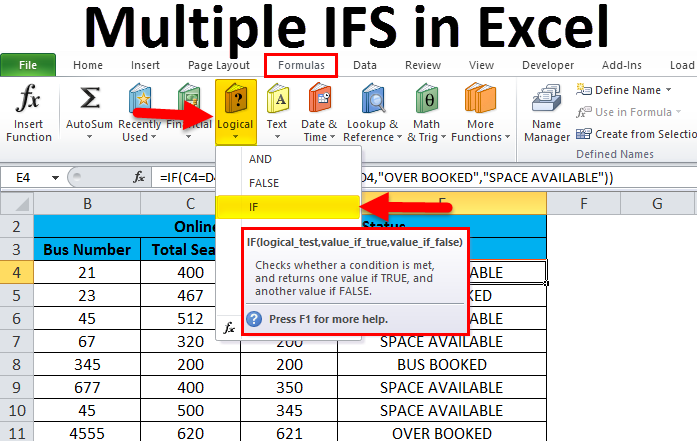Click the Define Name icon

tap(583, 89)
